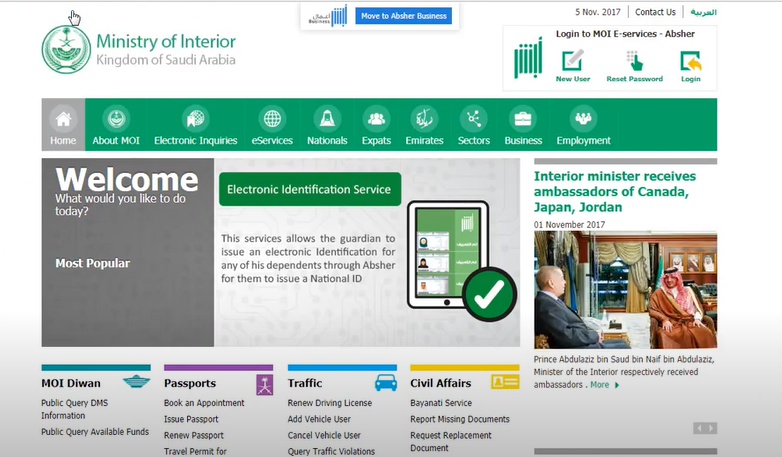Screen dimensions: 782x457
Task: Click the Employment handshake icon
Action: tap(583, 118)
